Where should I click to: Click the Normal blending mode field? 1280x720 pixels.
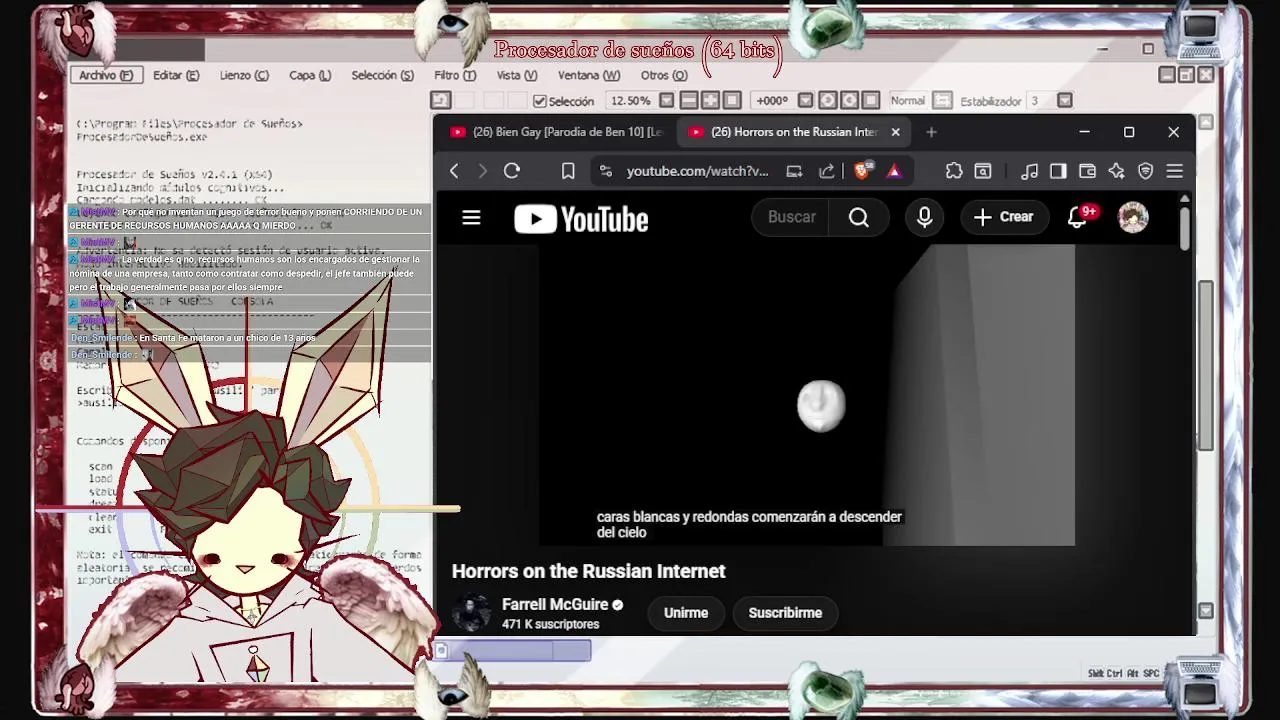point(907,101)
